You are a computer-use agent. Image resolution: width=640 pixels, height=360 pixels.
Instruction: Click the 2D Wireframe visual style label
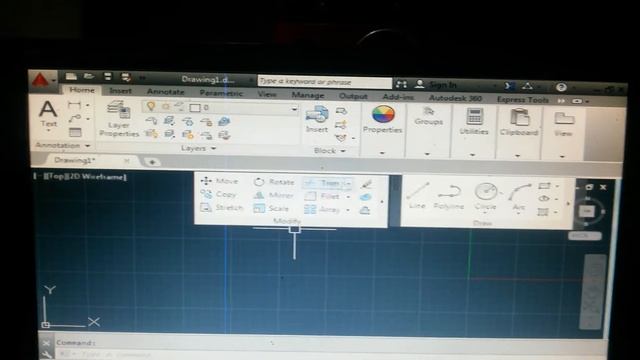97,177
